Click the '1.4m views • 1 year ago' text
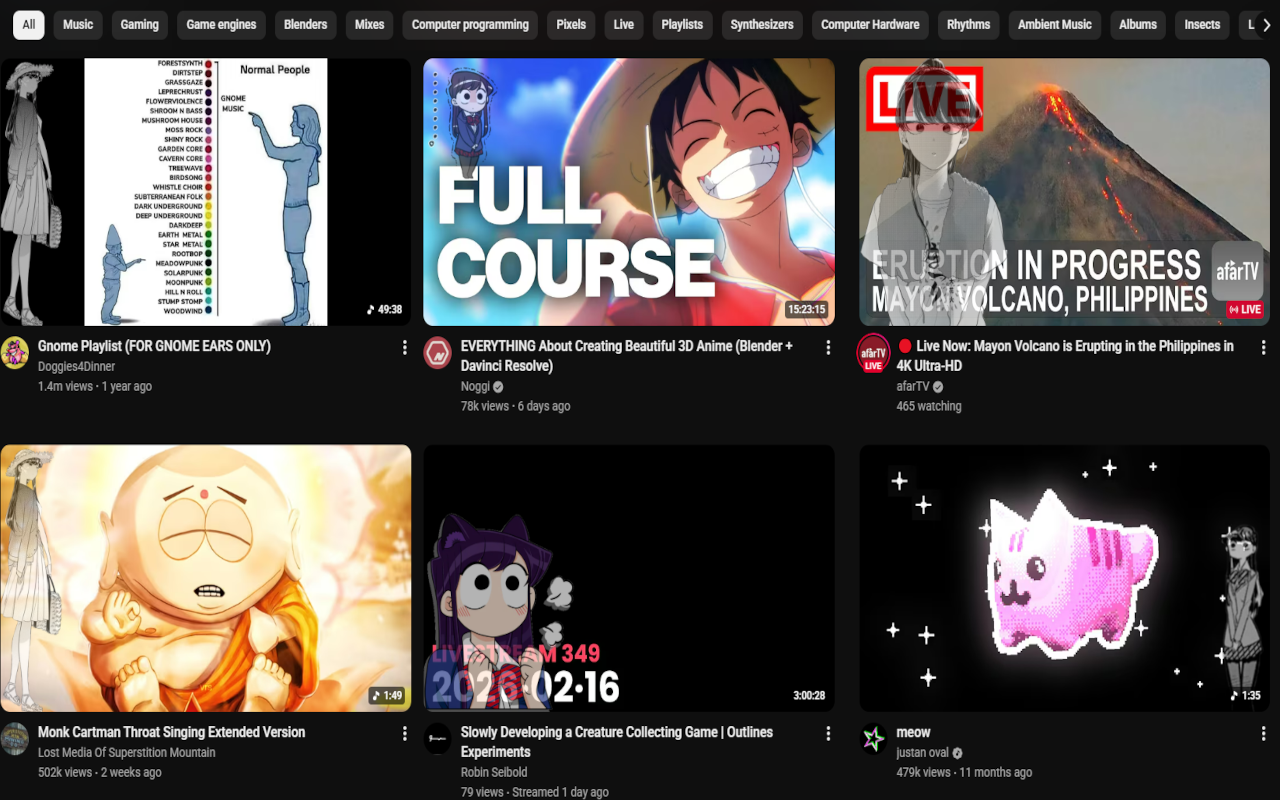1280x800 pixels. coord(95,387)
